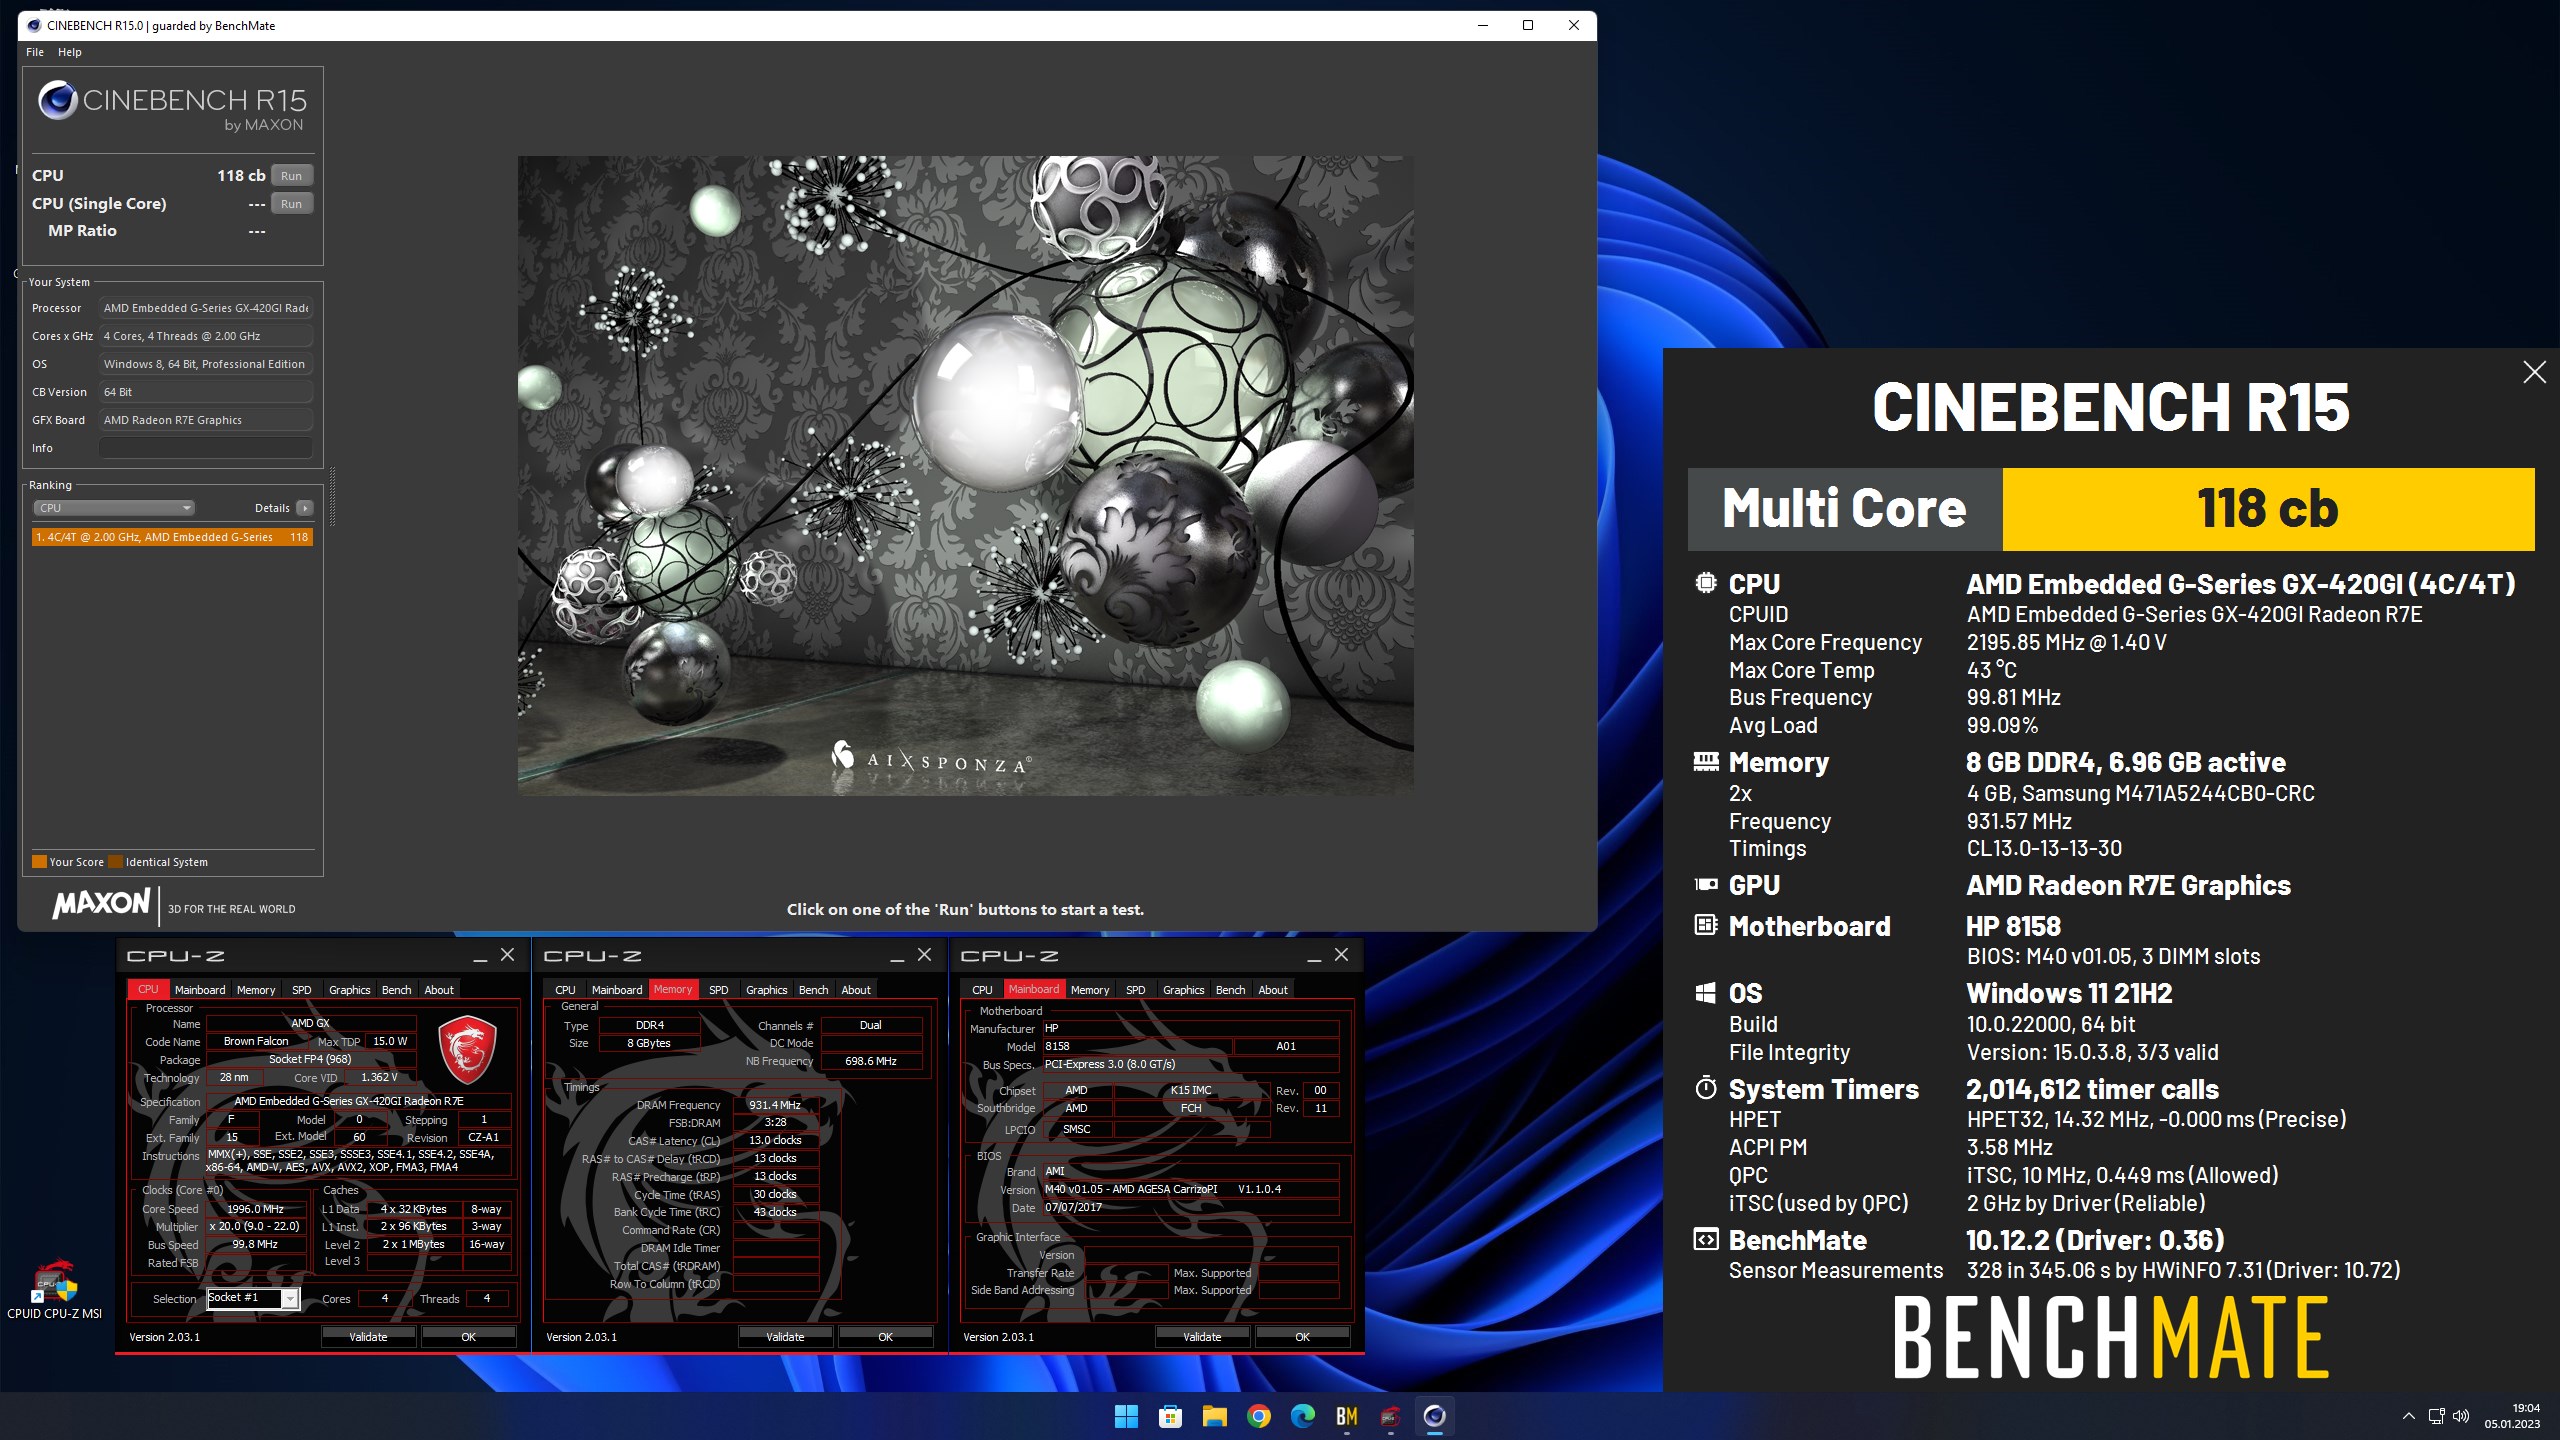Open the Socket #1 selection dropdown
The height and width of the screenshot is (1440, 2560).
click(x=290, y=1298)
